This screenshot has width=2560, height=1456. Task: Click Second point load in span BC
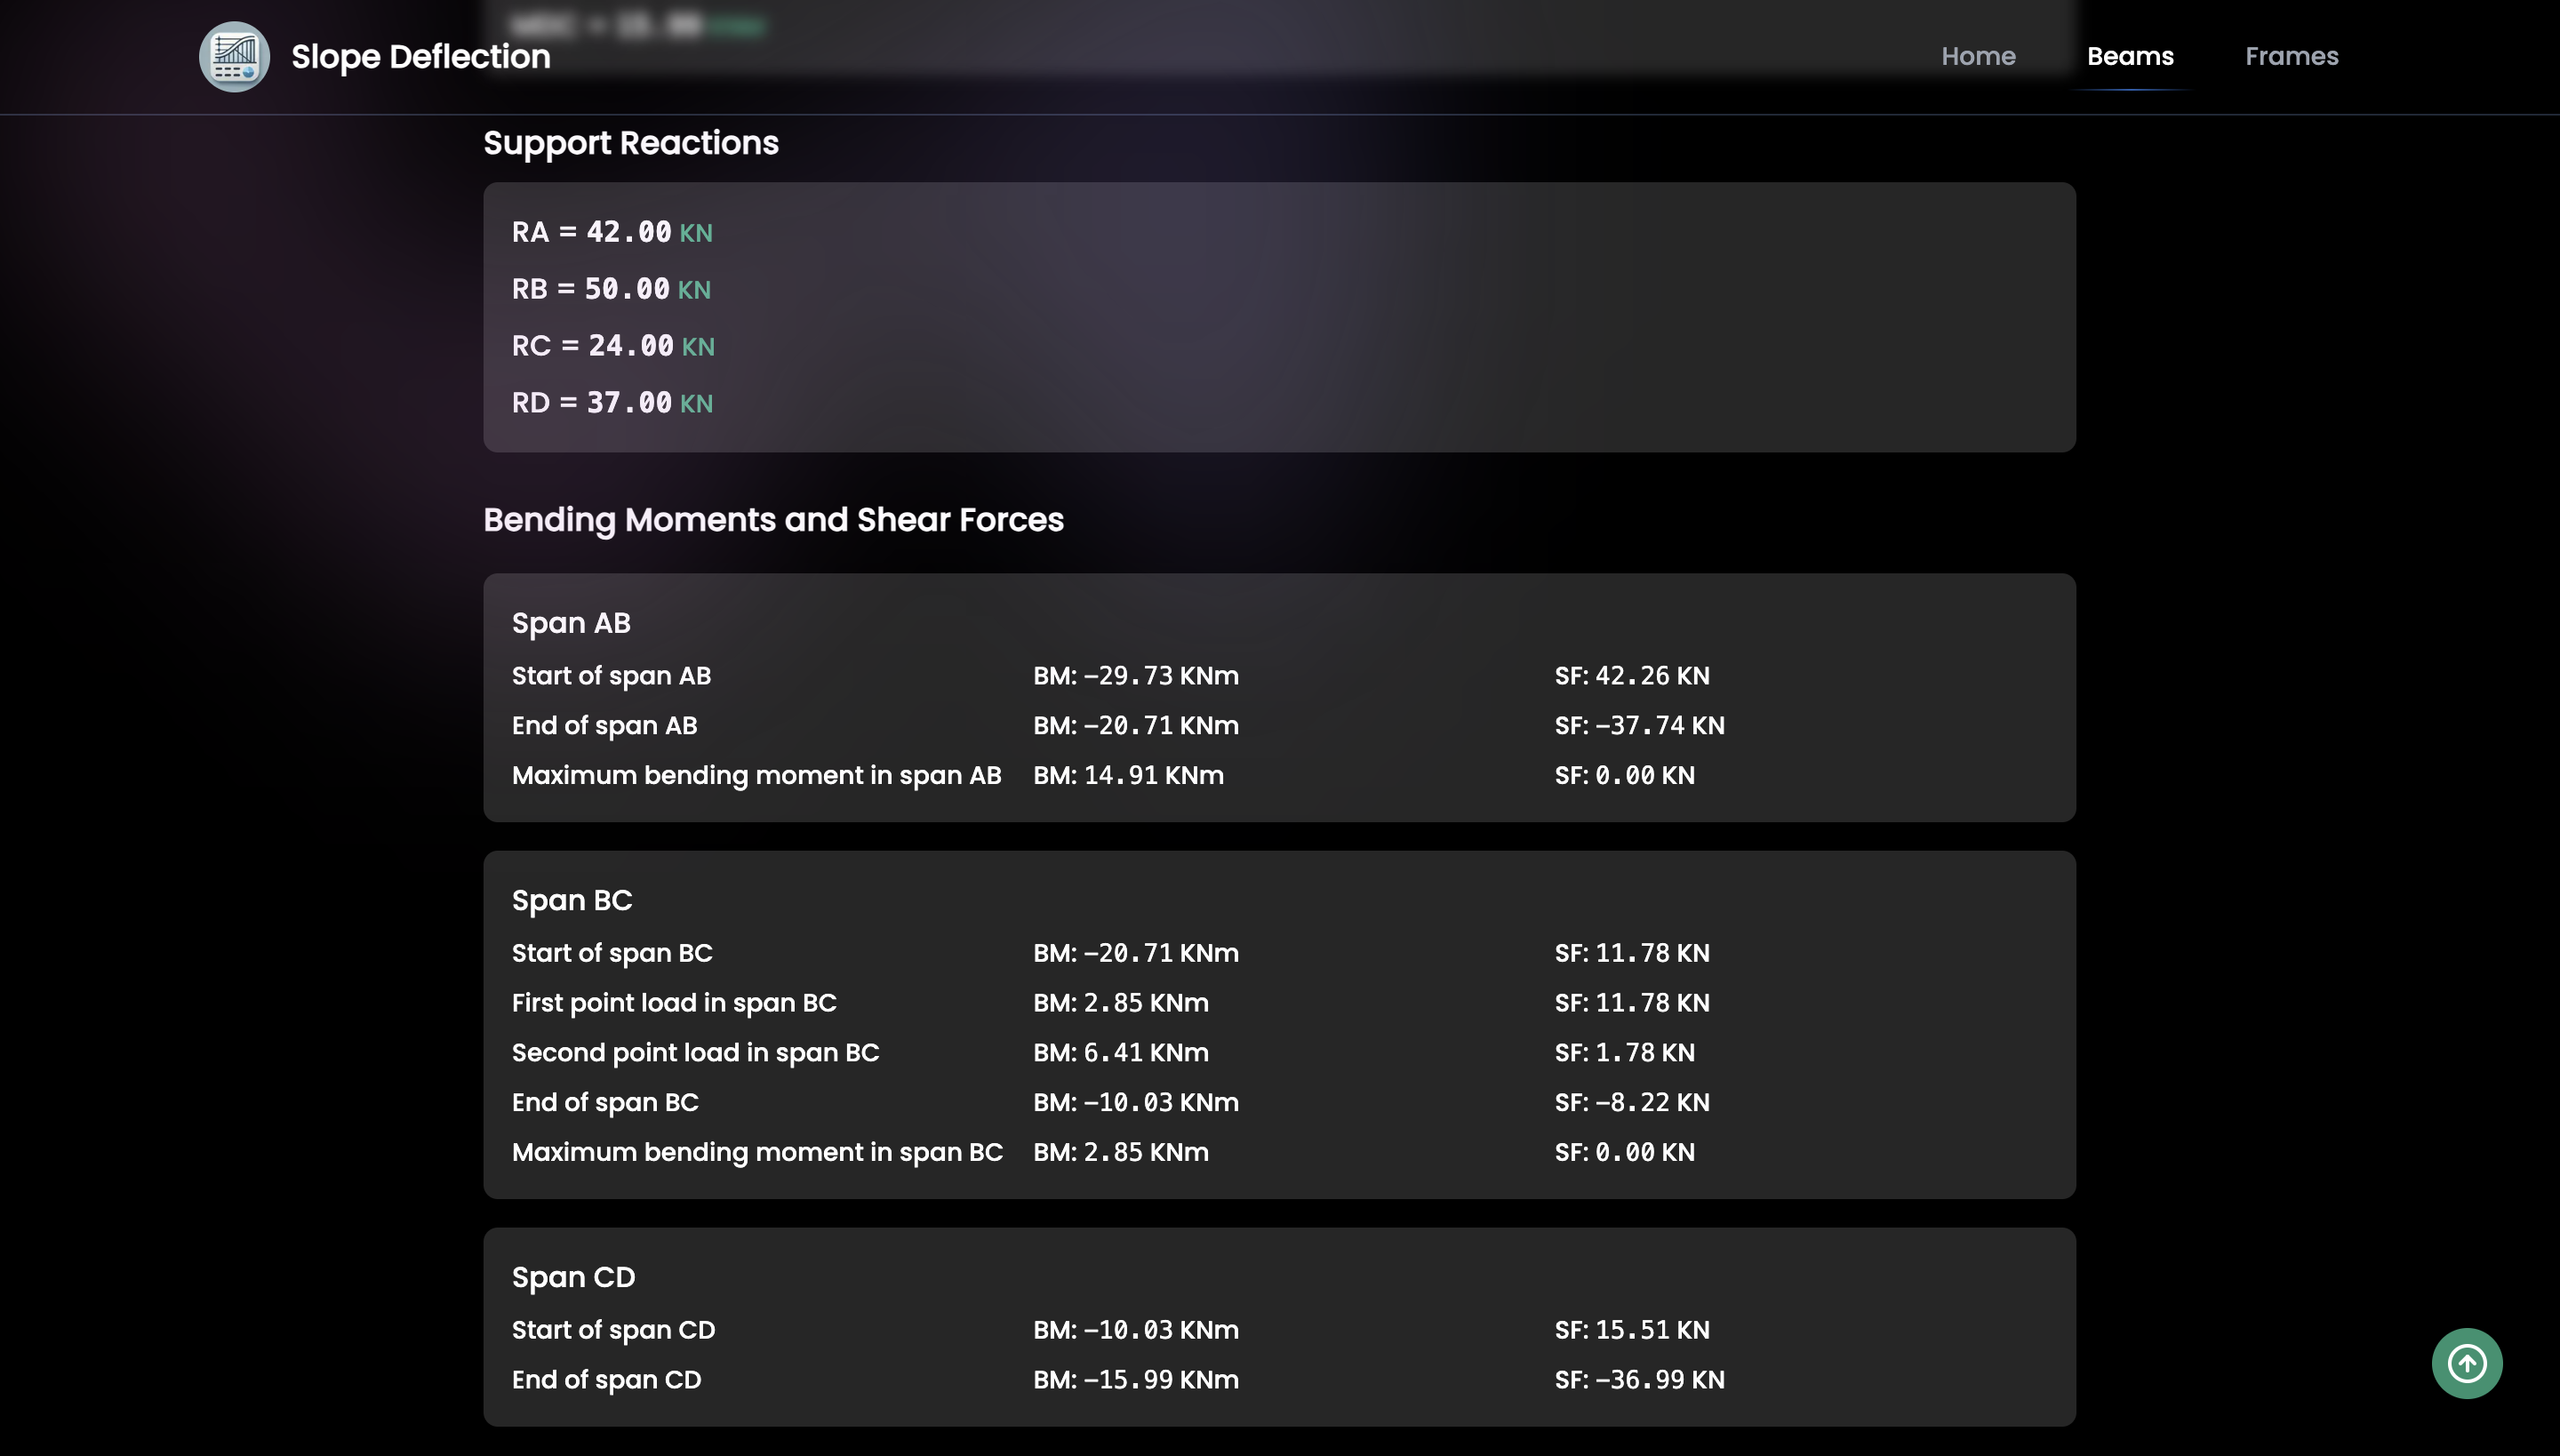click(695, 1053)
